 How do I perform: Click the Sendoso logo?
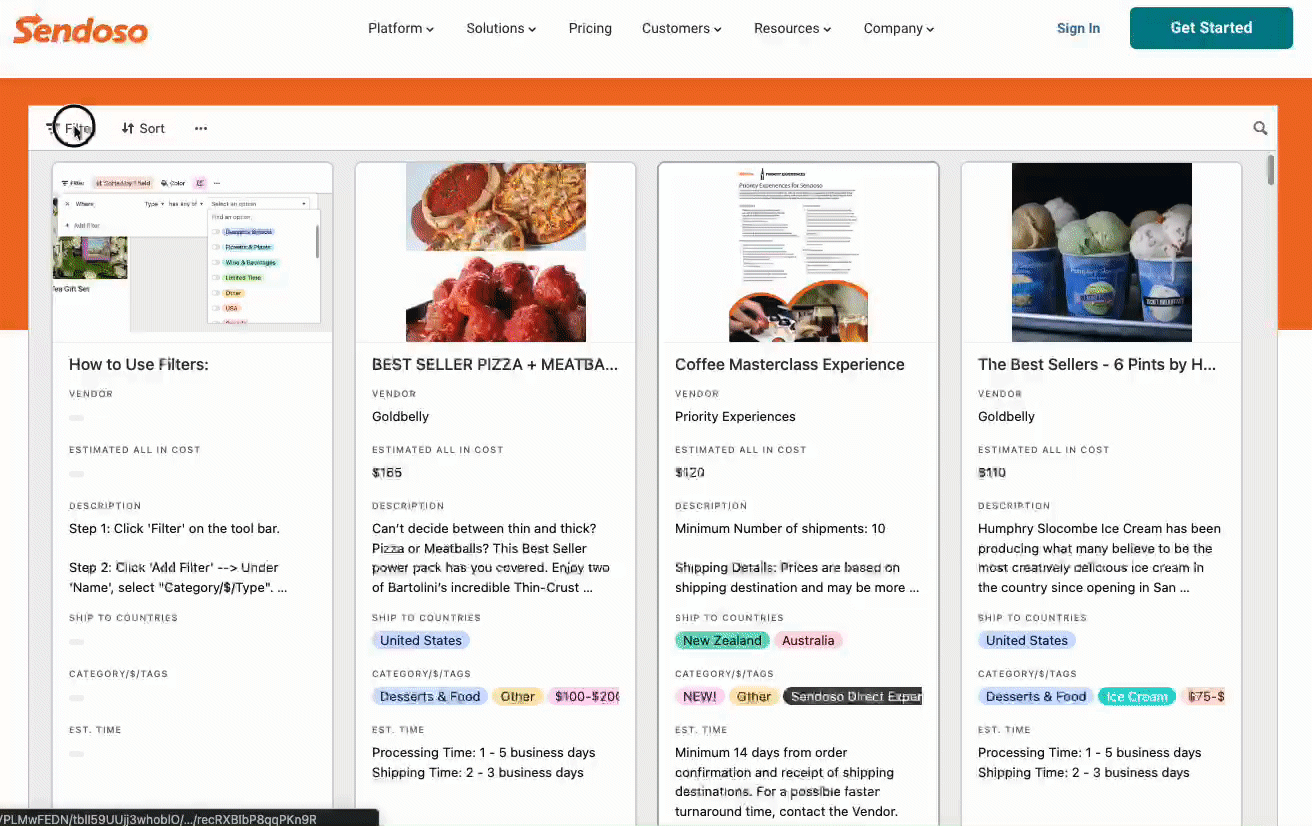(x=80, y=29)
